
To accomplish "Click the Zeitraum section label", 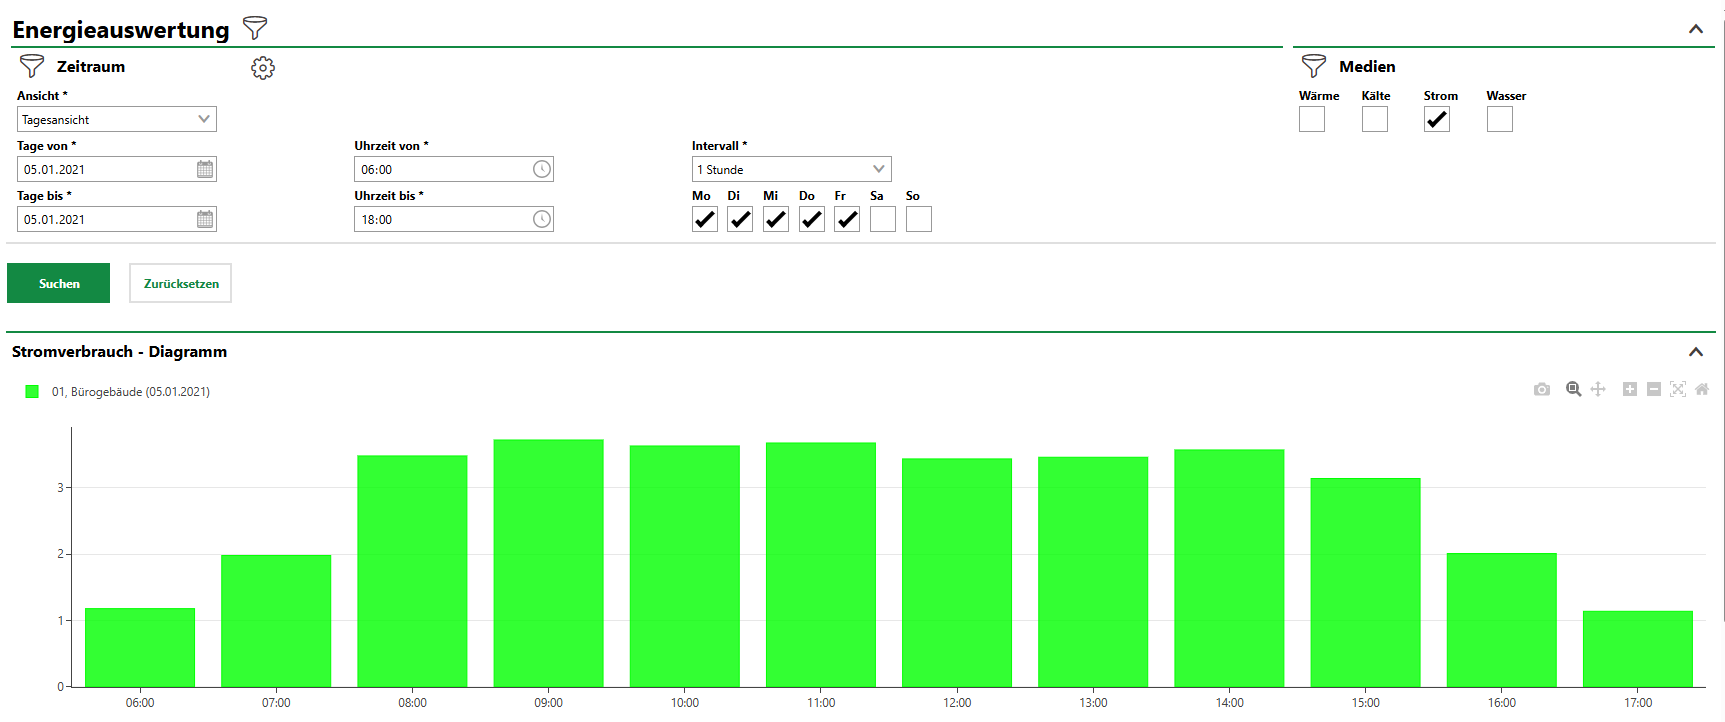I will [x=91, y=67].
